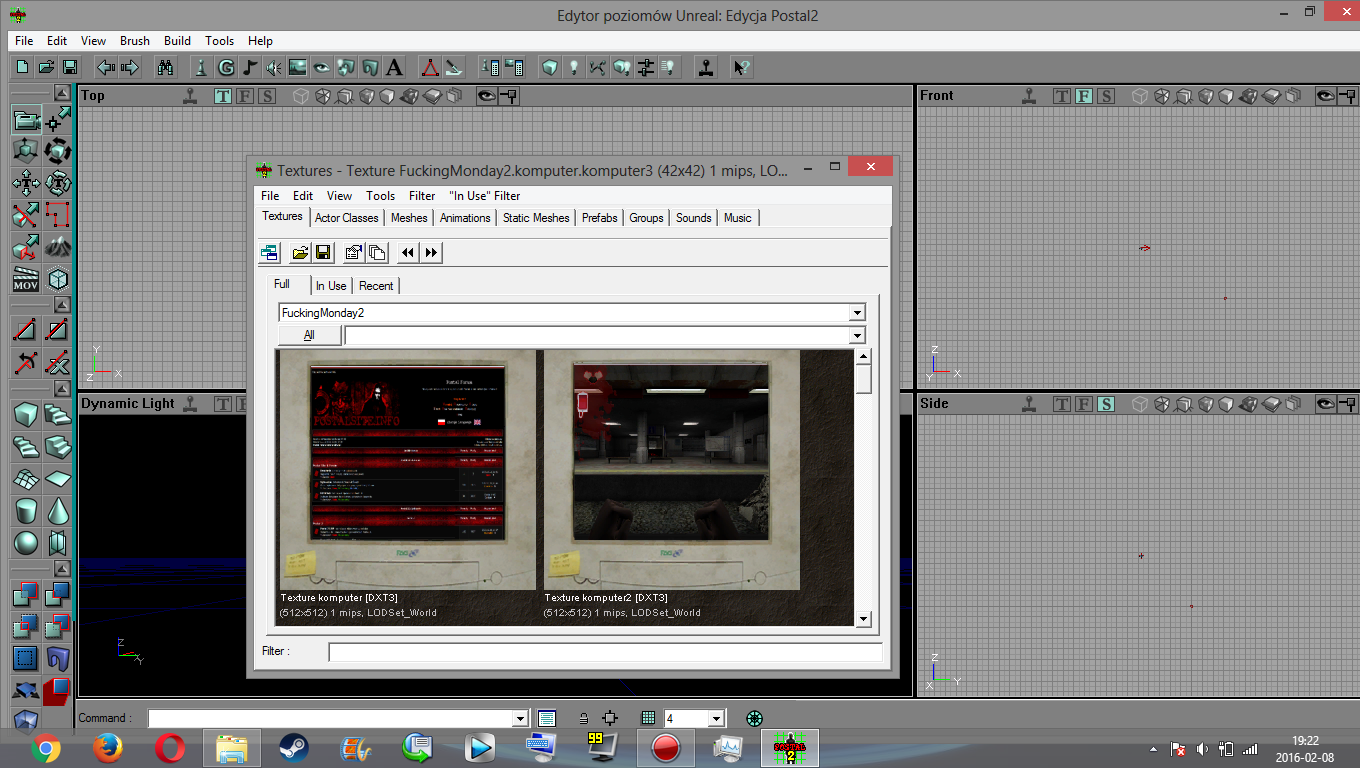Toggle actor visibility eye in Top viewport

(x=487, y=96)
